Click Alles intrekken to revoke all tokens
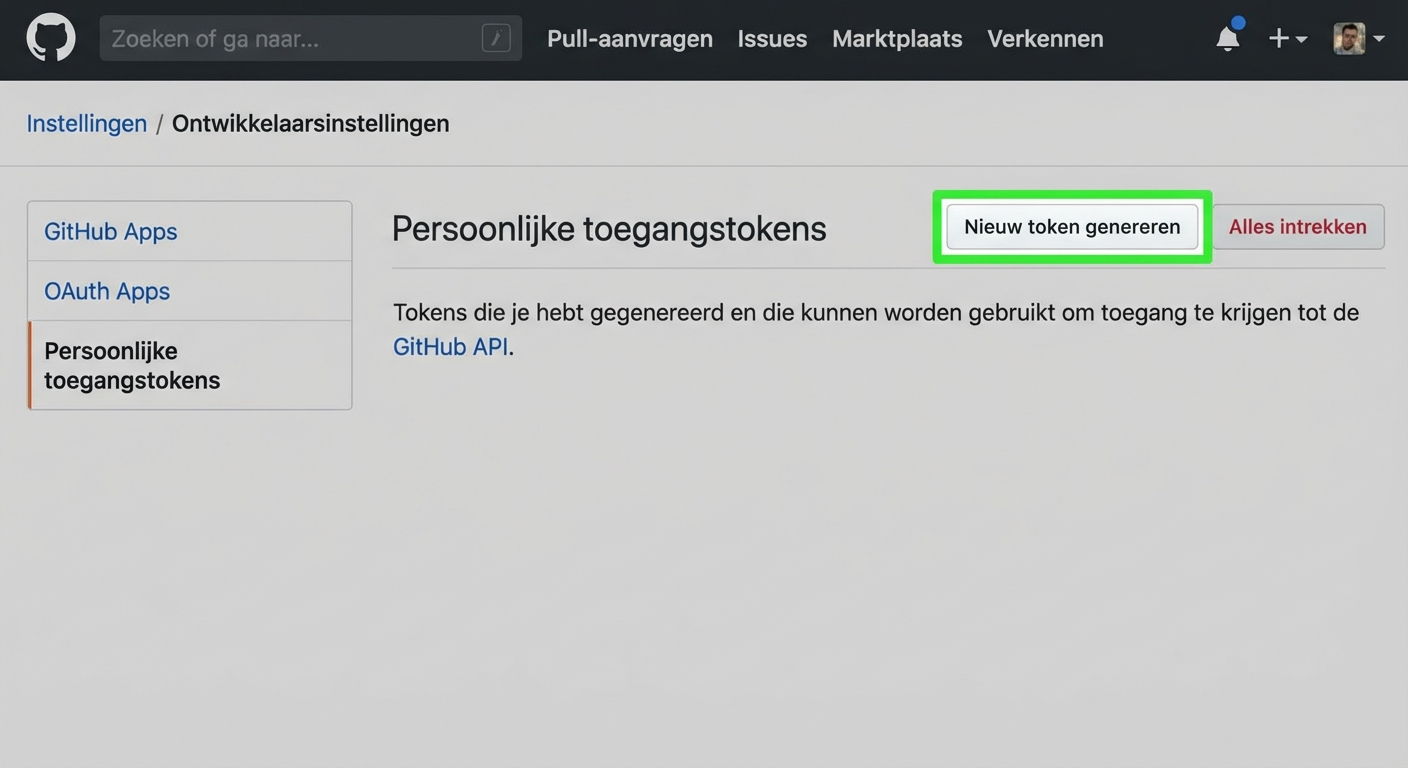The image size is (1408, 768). point(1297,227)
